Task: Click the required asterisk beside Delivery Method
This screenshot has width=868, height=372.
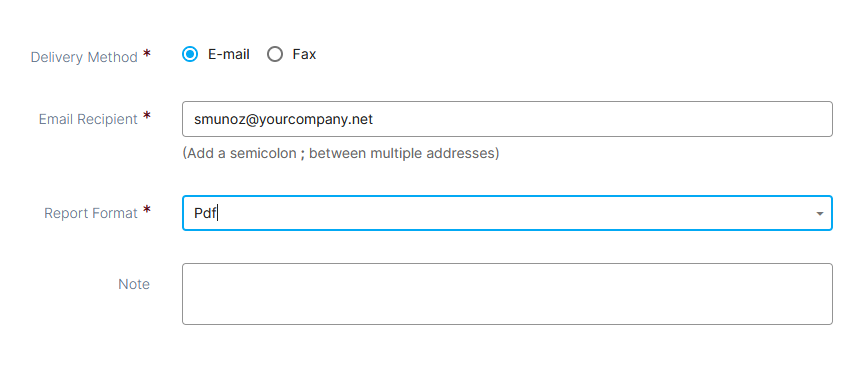Action: [147, 54]
